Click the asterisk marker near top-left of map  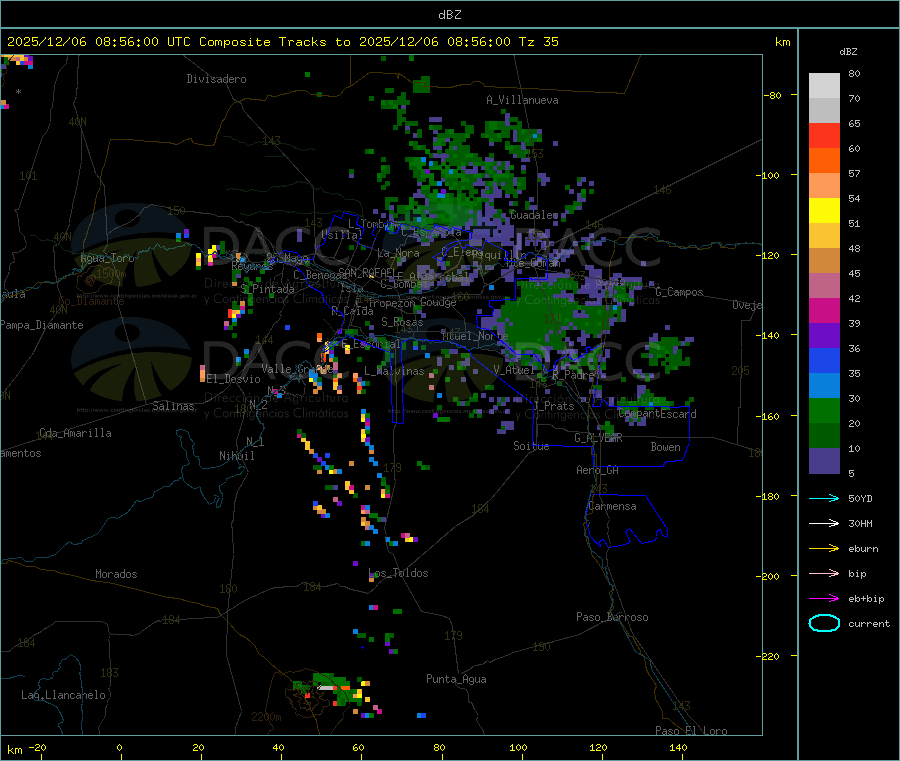18,92
